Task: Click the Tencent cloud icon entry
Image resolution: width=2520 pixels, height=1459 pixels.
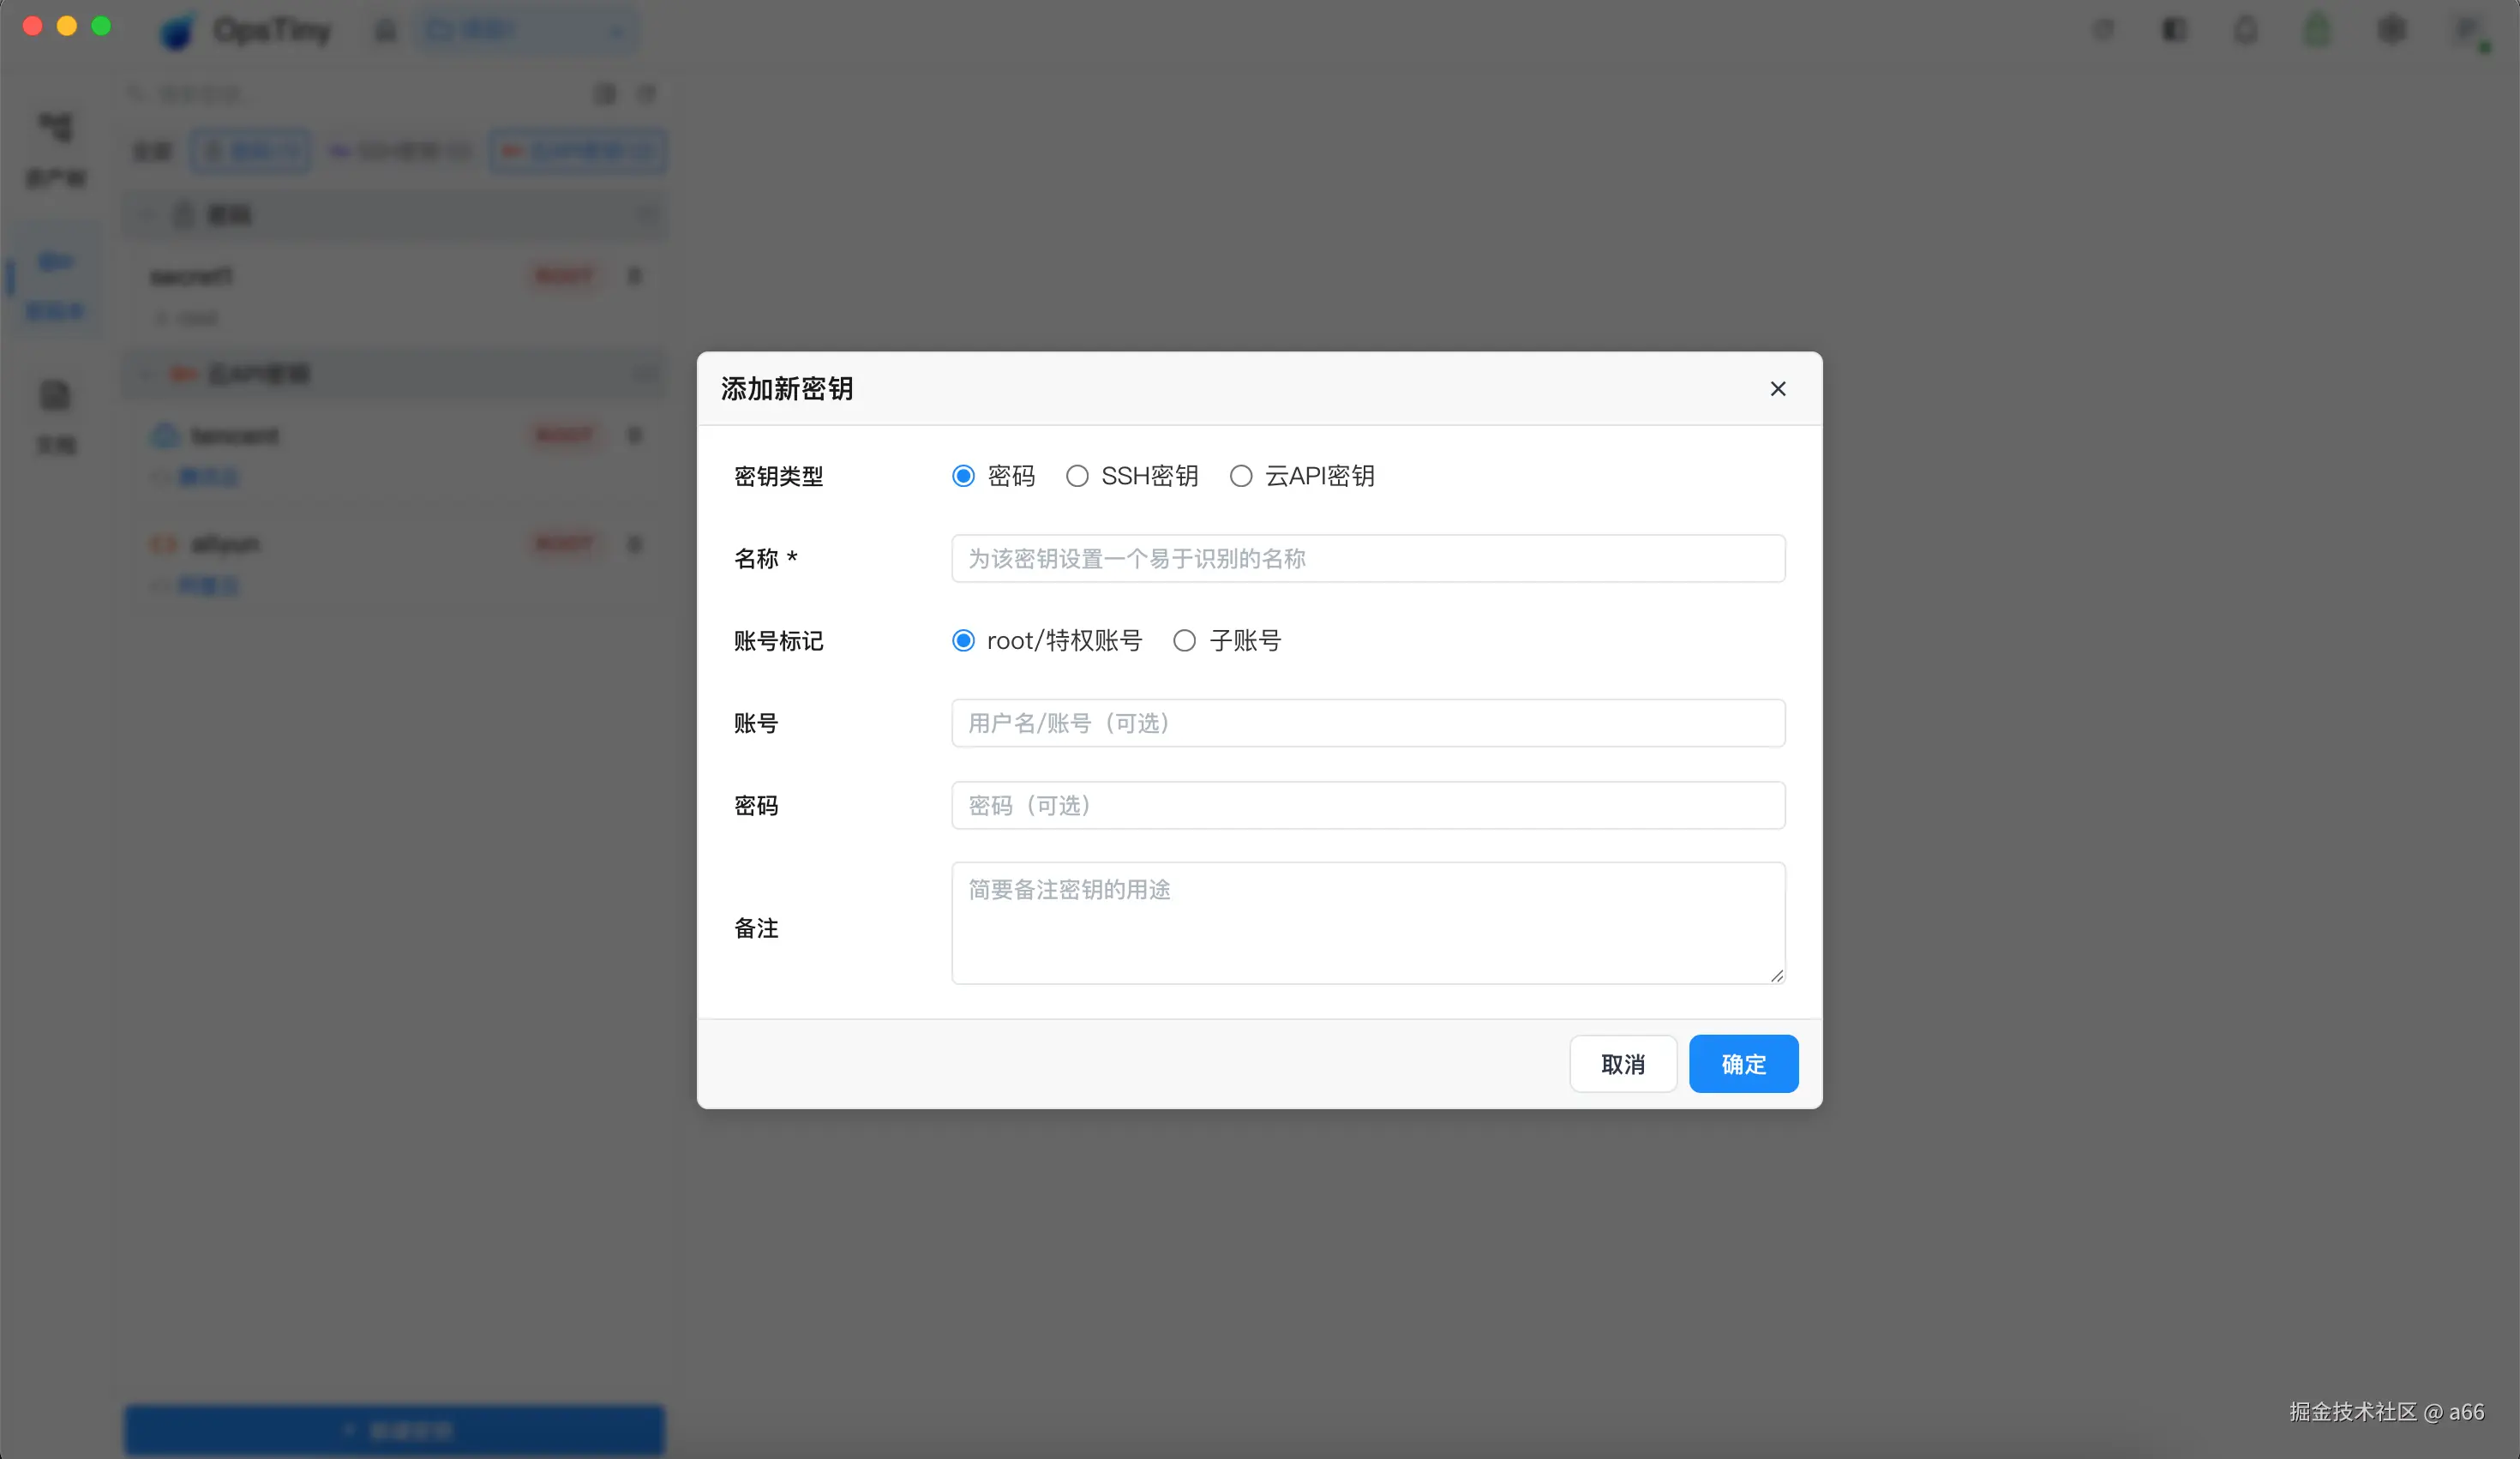Action: point(164,436)
